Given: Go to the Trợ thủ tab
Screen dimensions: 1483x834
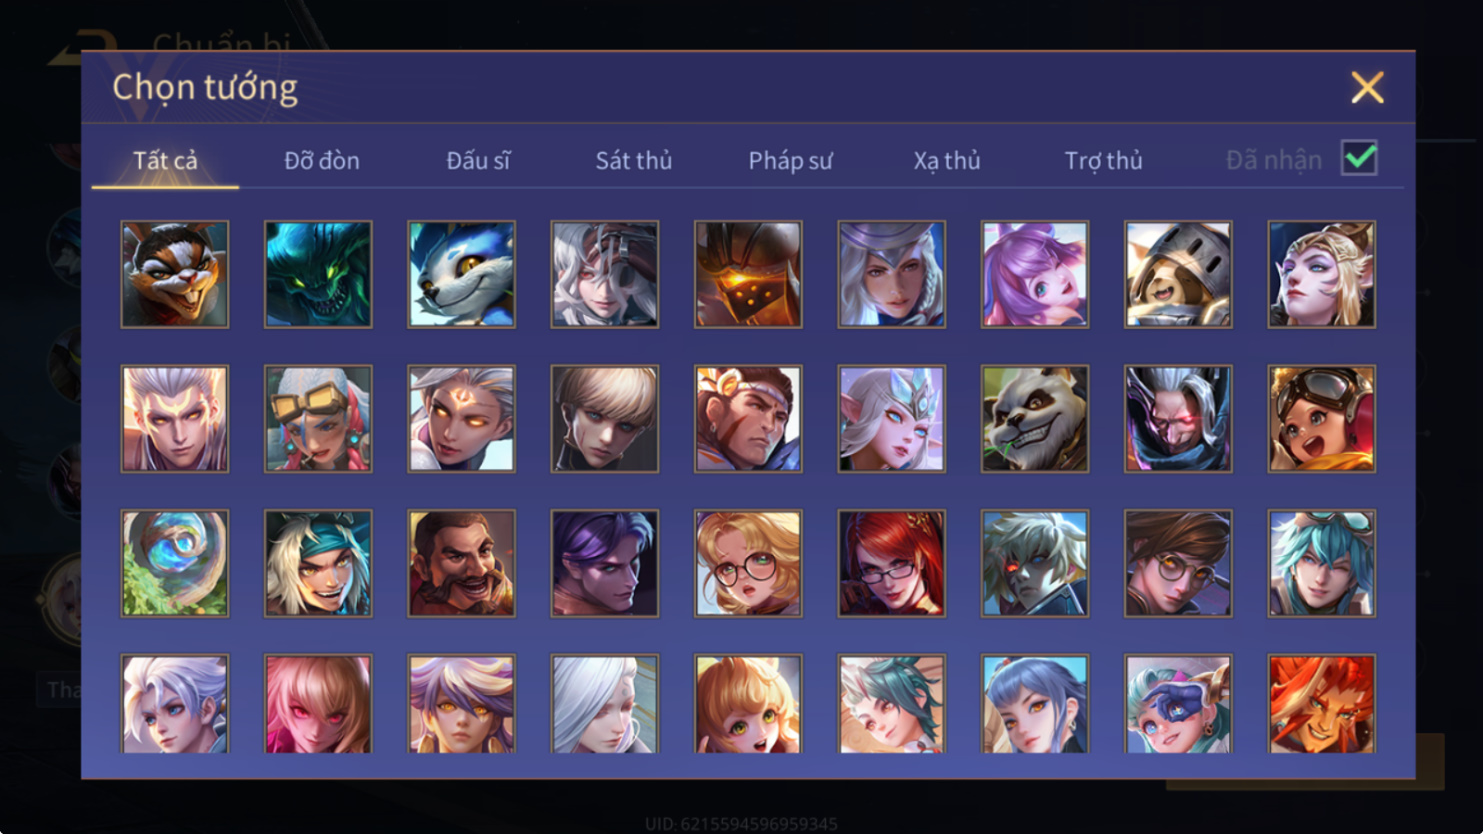Looking at the screenshot, I should 1103,160.
